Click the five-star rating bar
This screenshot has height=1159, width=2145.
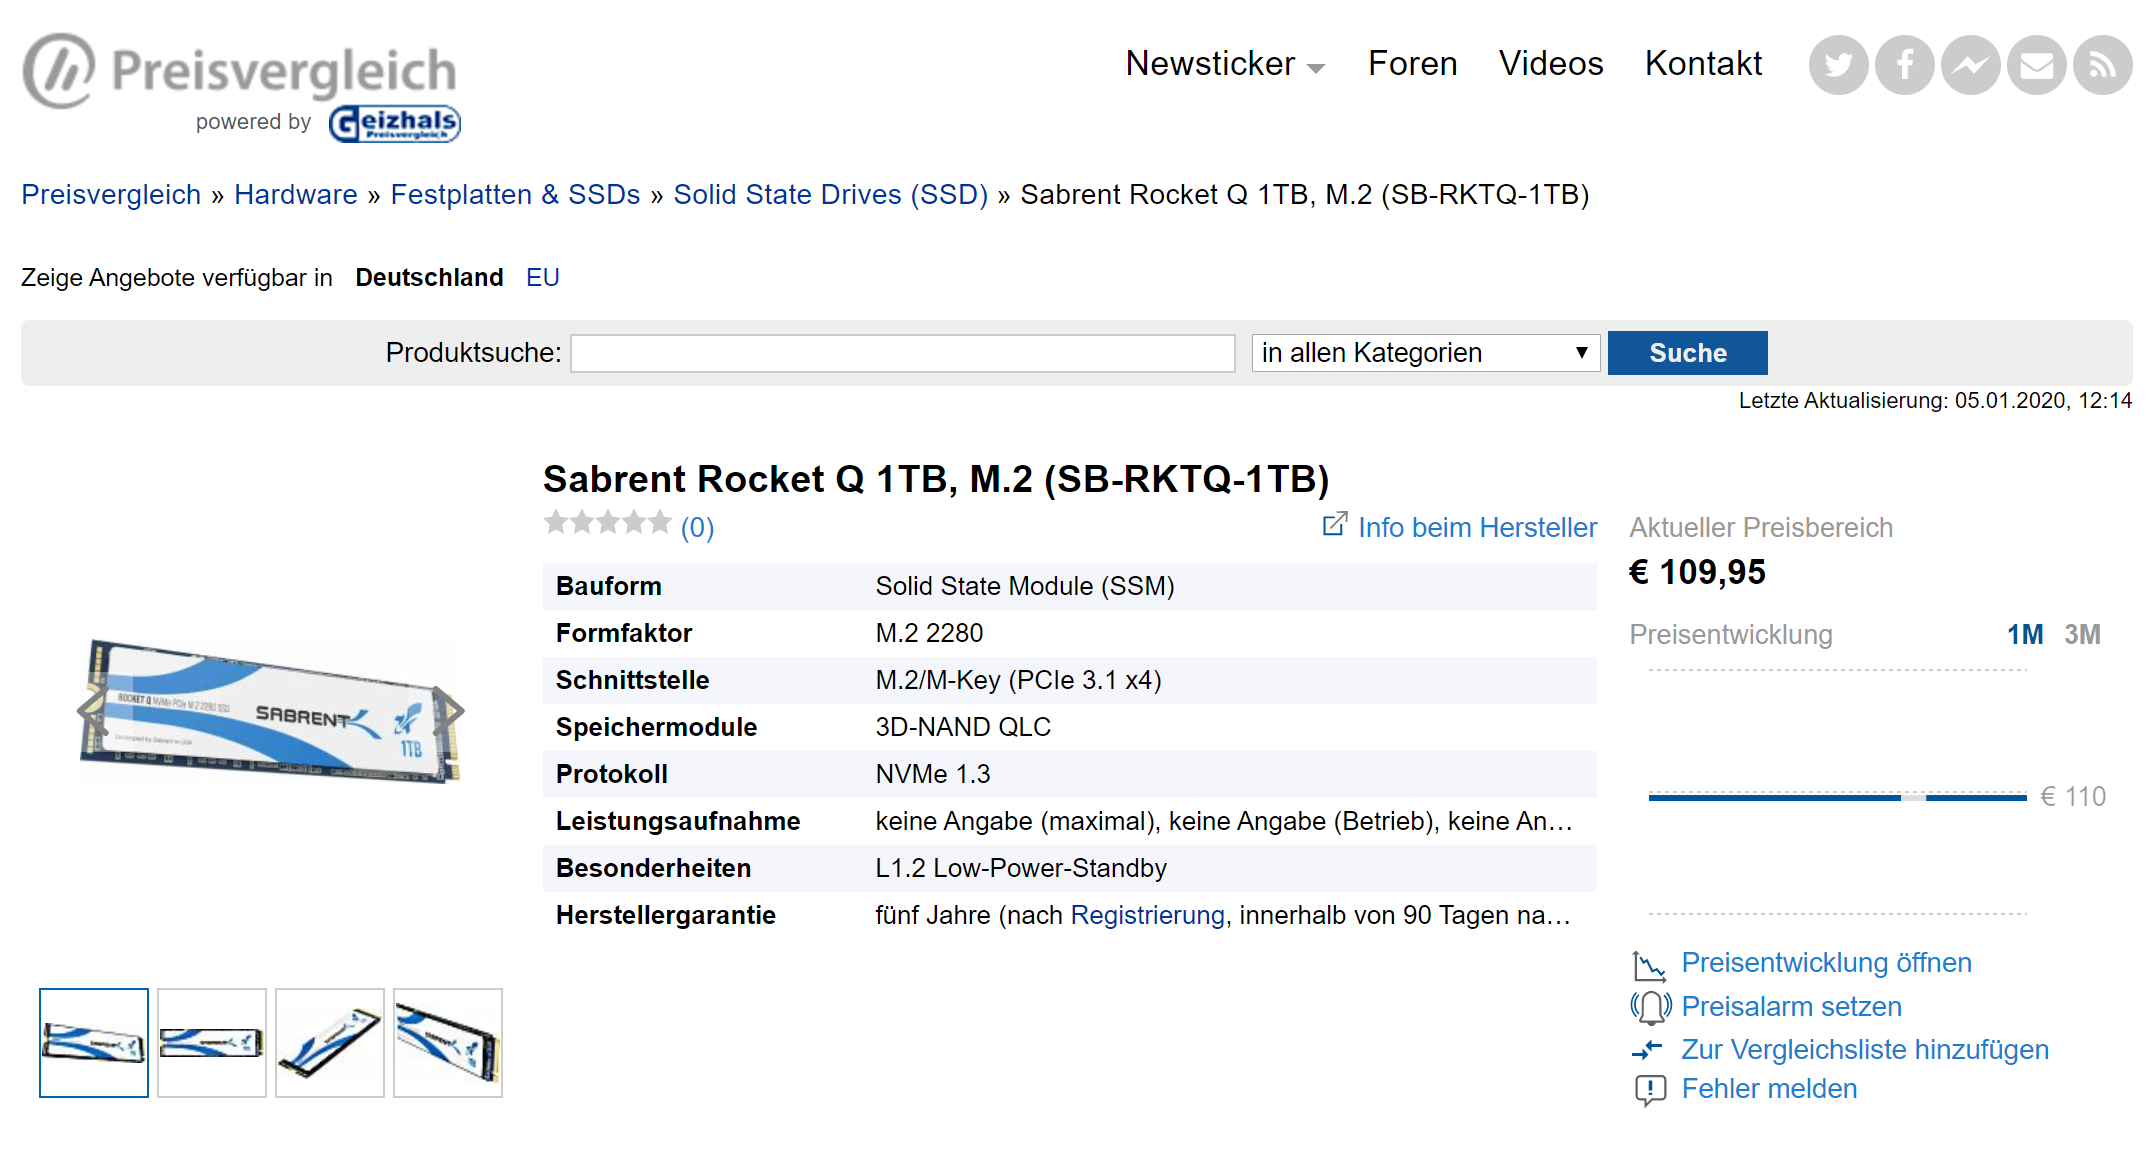pyautogui.click(x=607, y=523)
